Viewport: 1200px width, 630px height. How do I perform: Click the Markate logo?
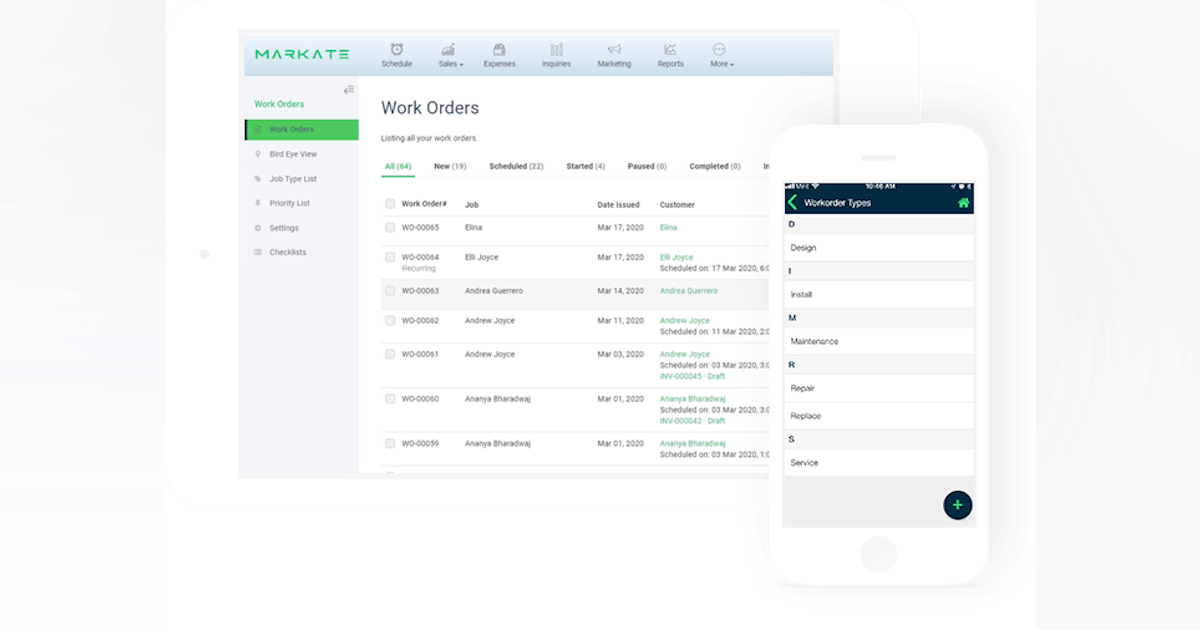tap(302, 54)
